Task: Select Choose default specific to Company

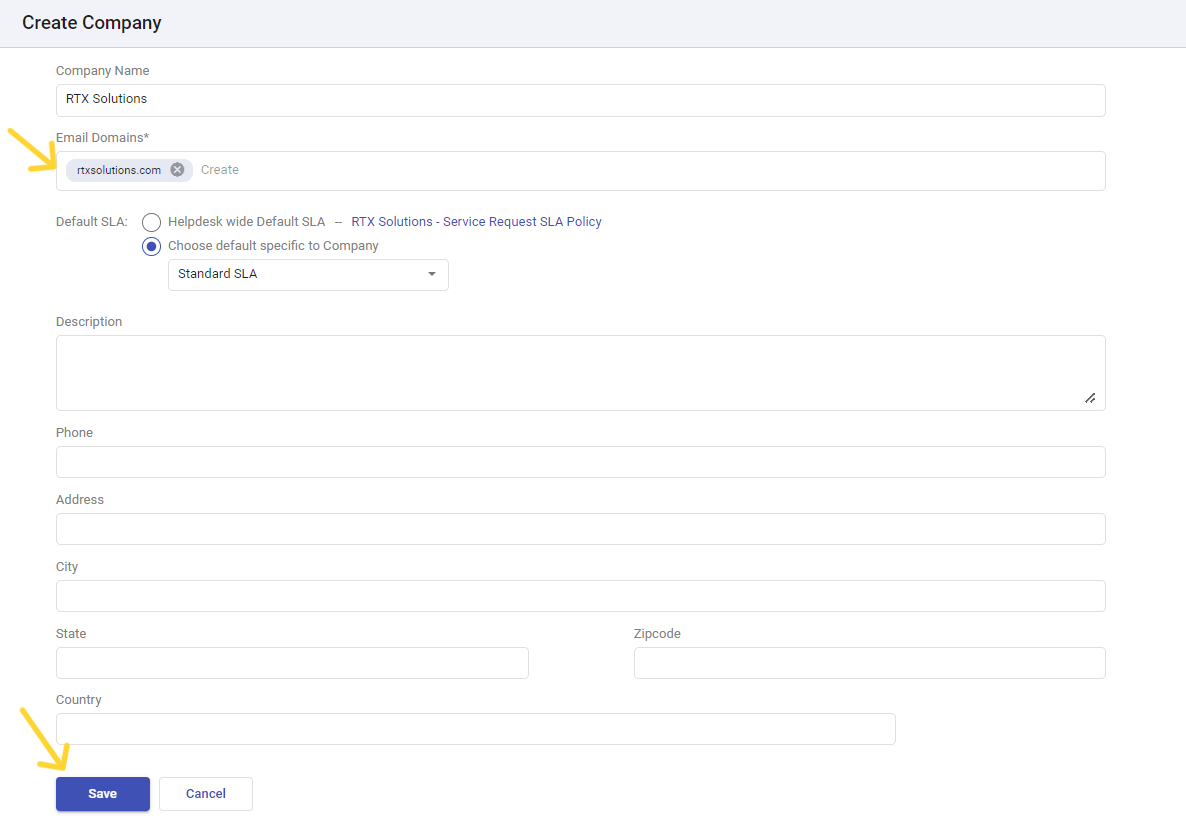Action: click(x=151, y=246)
